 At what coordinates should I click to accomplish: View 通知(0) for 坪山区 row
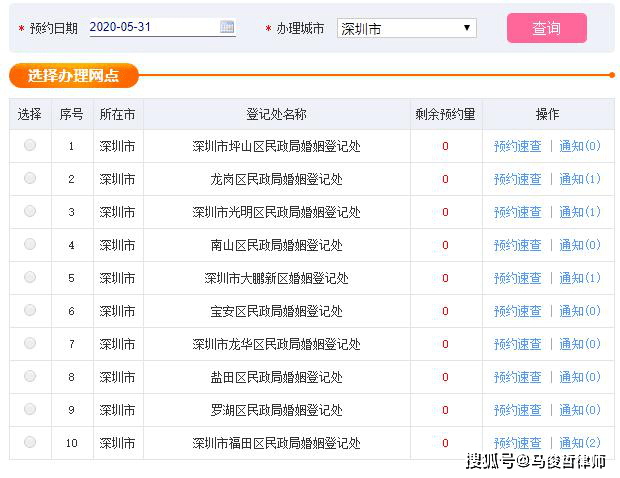(x=580, y=146)
